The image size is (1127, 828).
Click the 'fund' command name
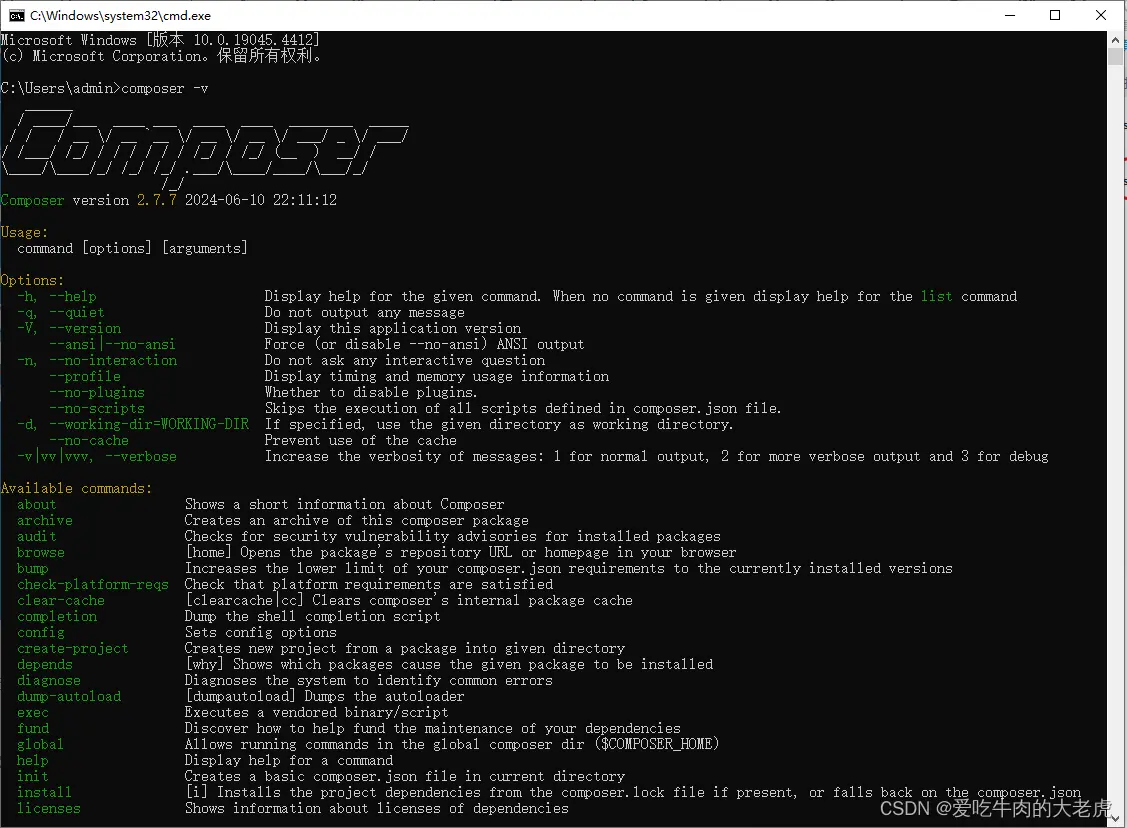click(x=33, y=729)
